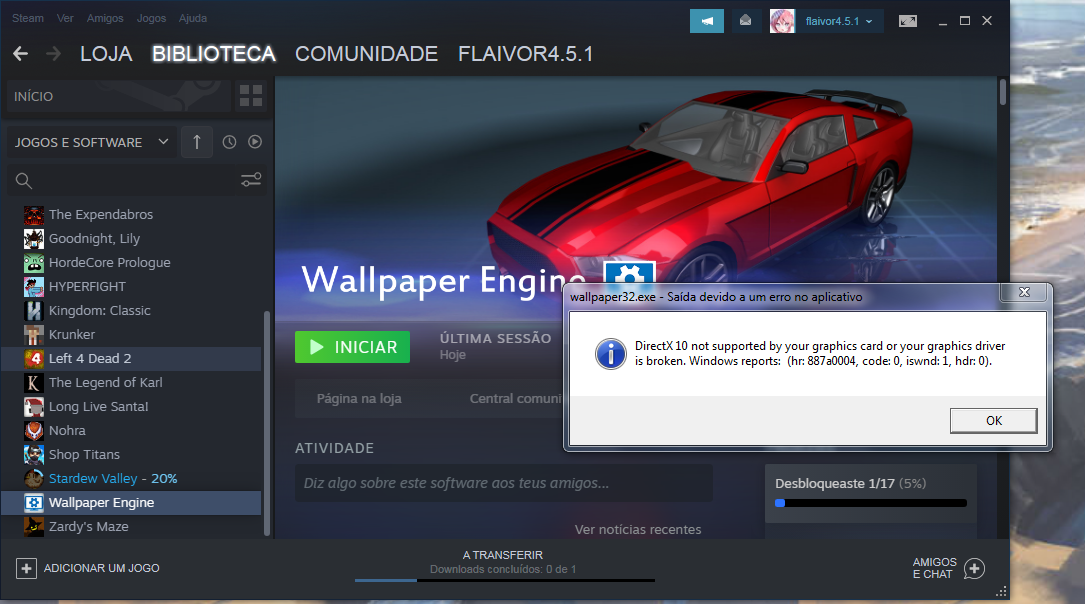Click the Krunker game icon
The image size is (1085, 604).
33,335
